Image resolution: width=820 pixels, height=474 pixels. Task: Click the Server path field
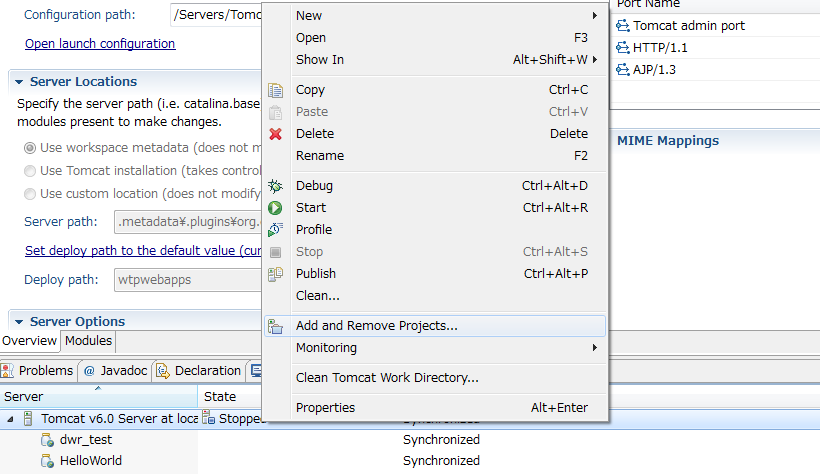click(188, 222)
